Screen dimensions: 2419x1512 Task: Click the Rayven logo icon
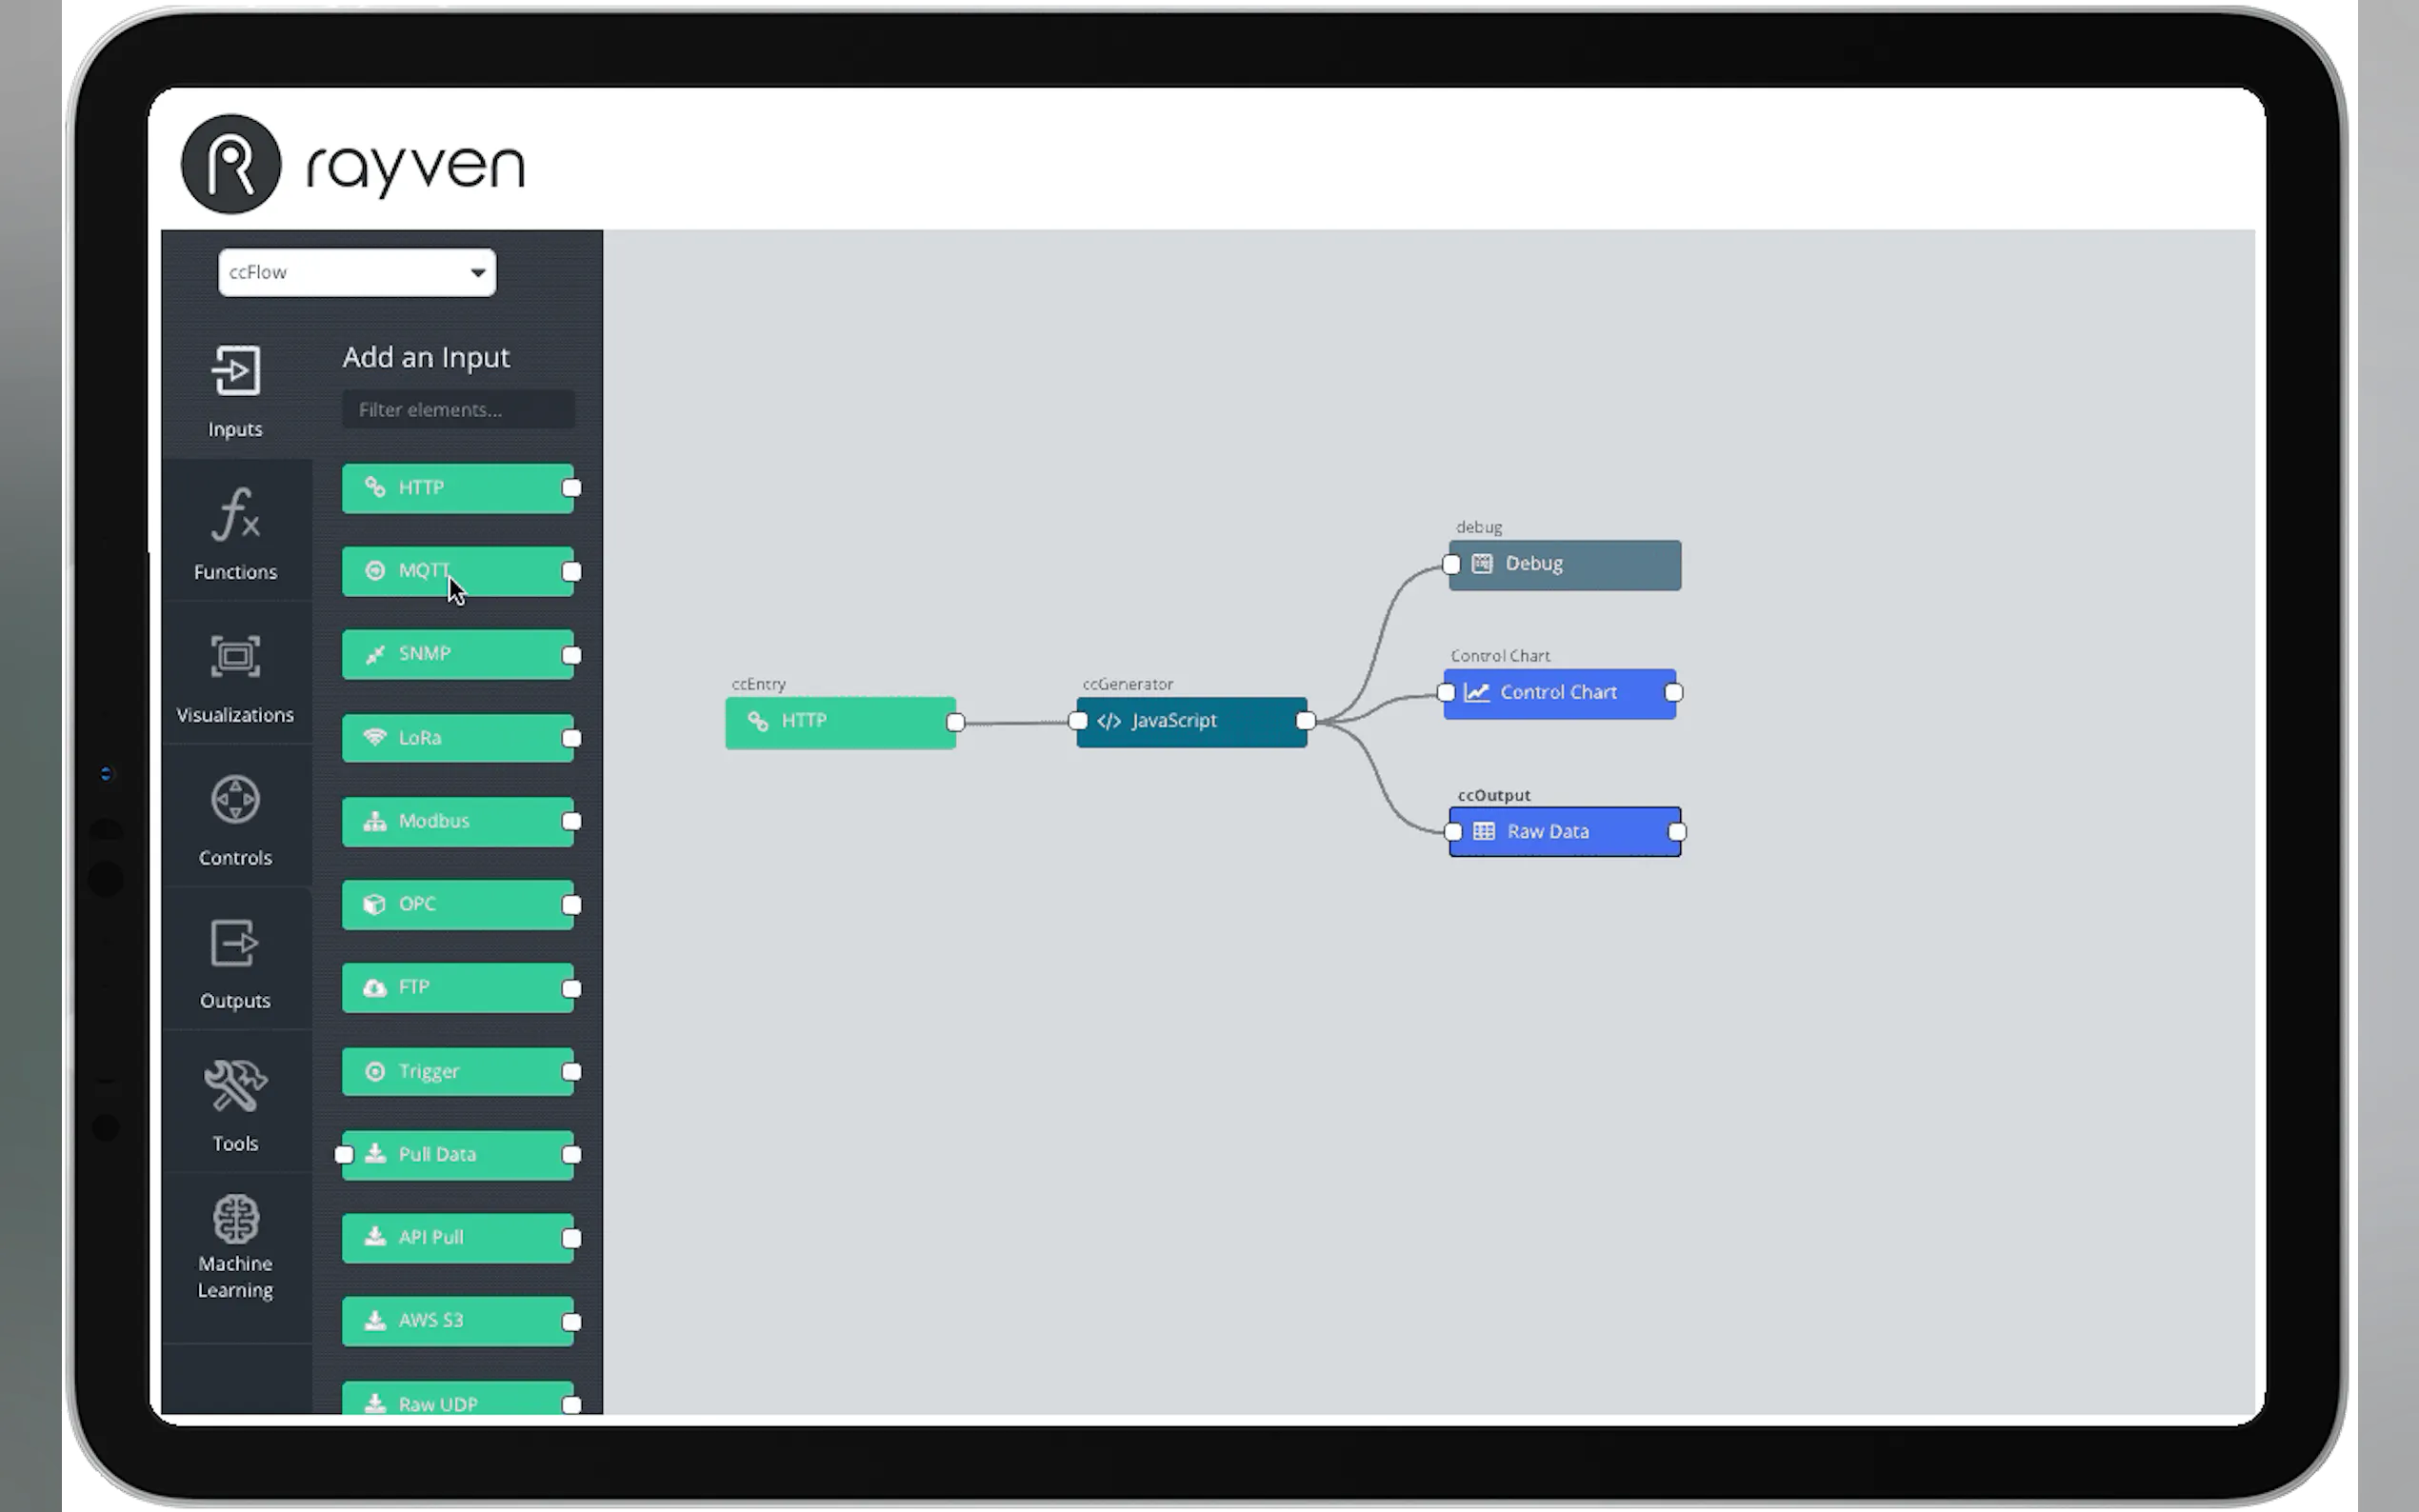coord(231,164)
